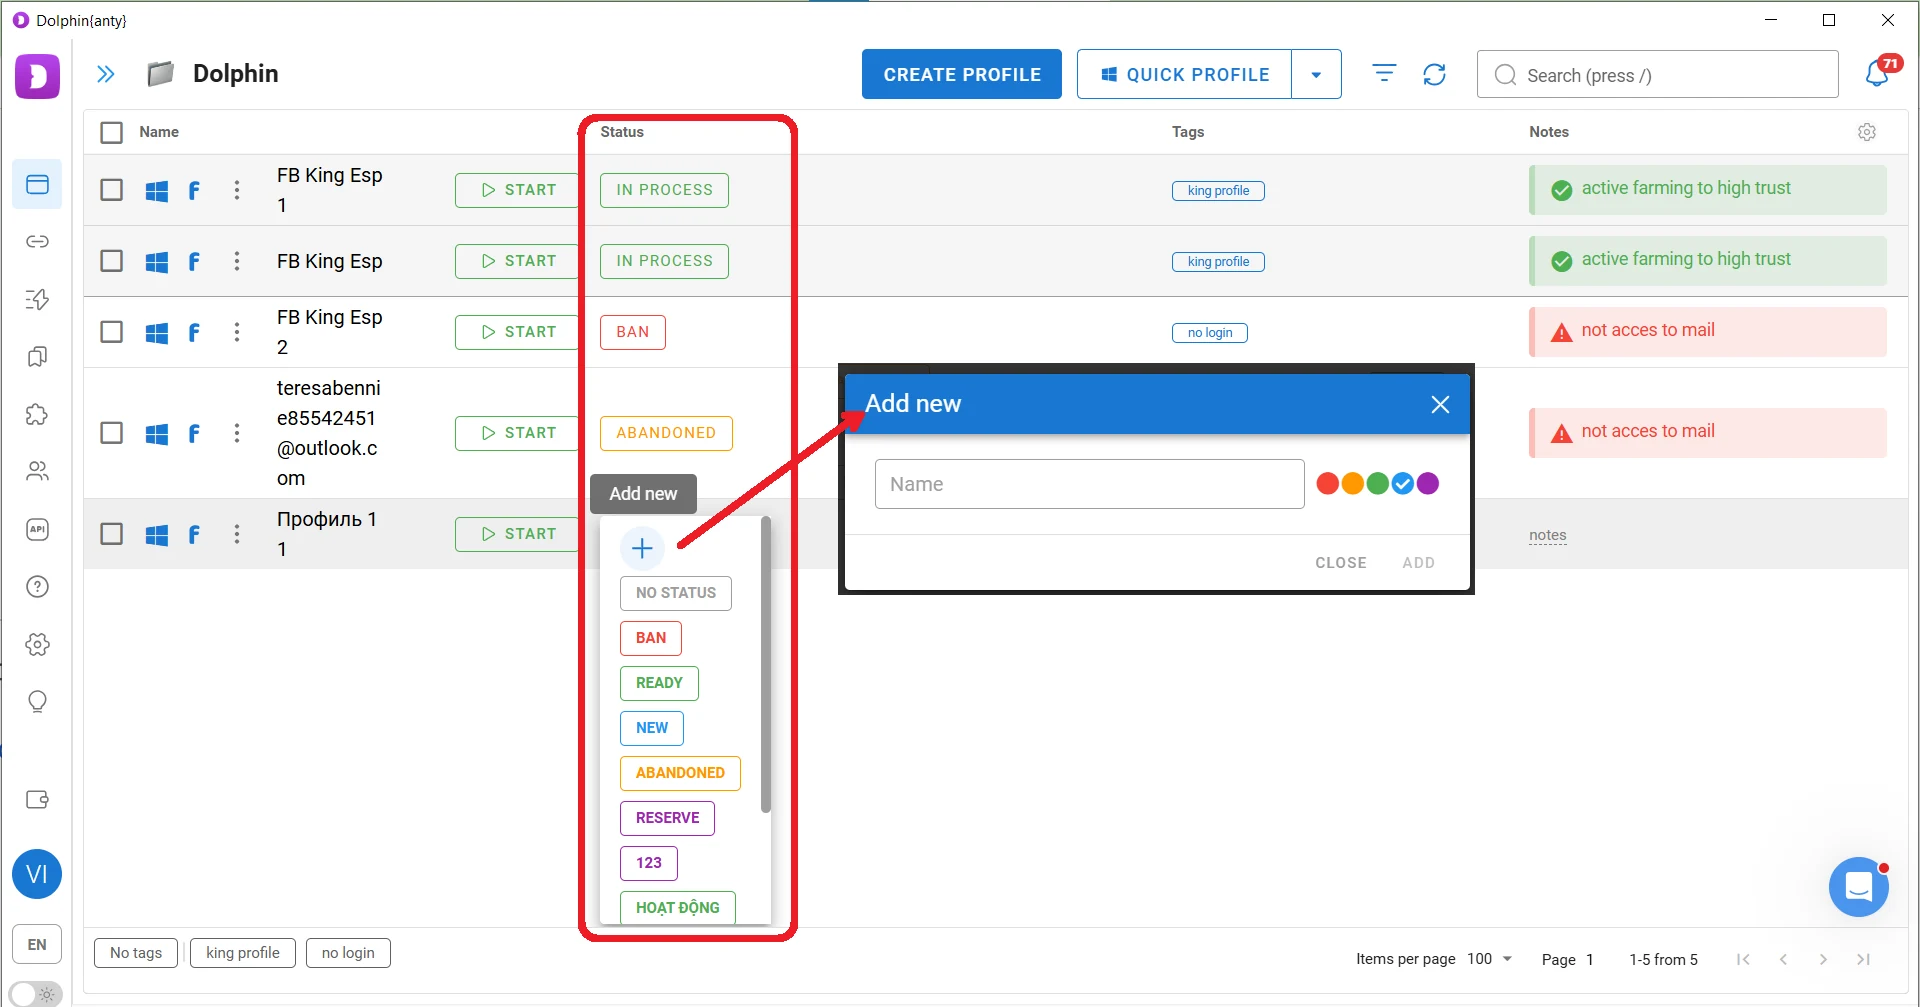
Task: Check the teresabenni profile checkbox
Action: pos(112,433)
